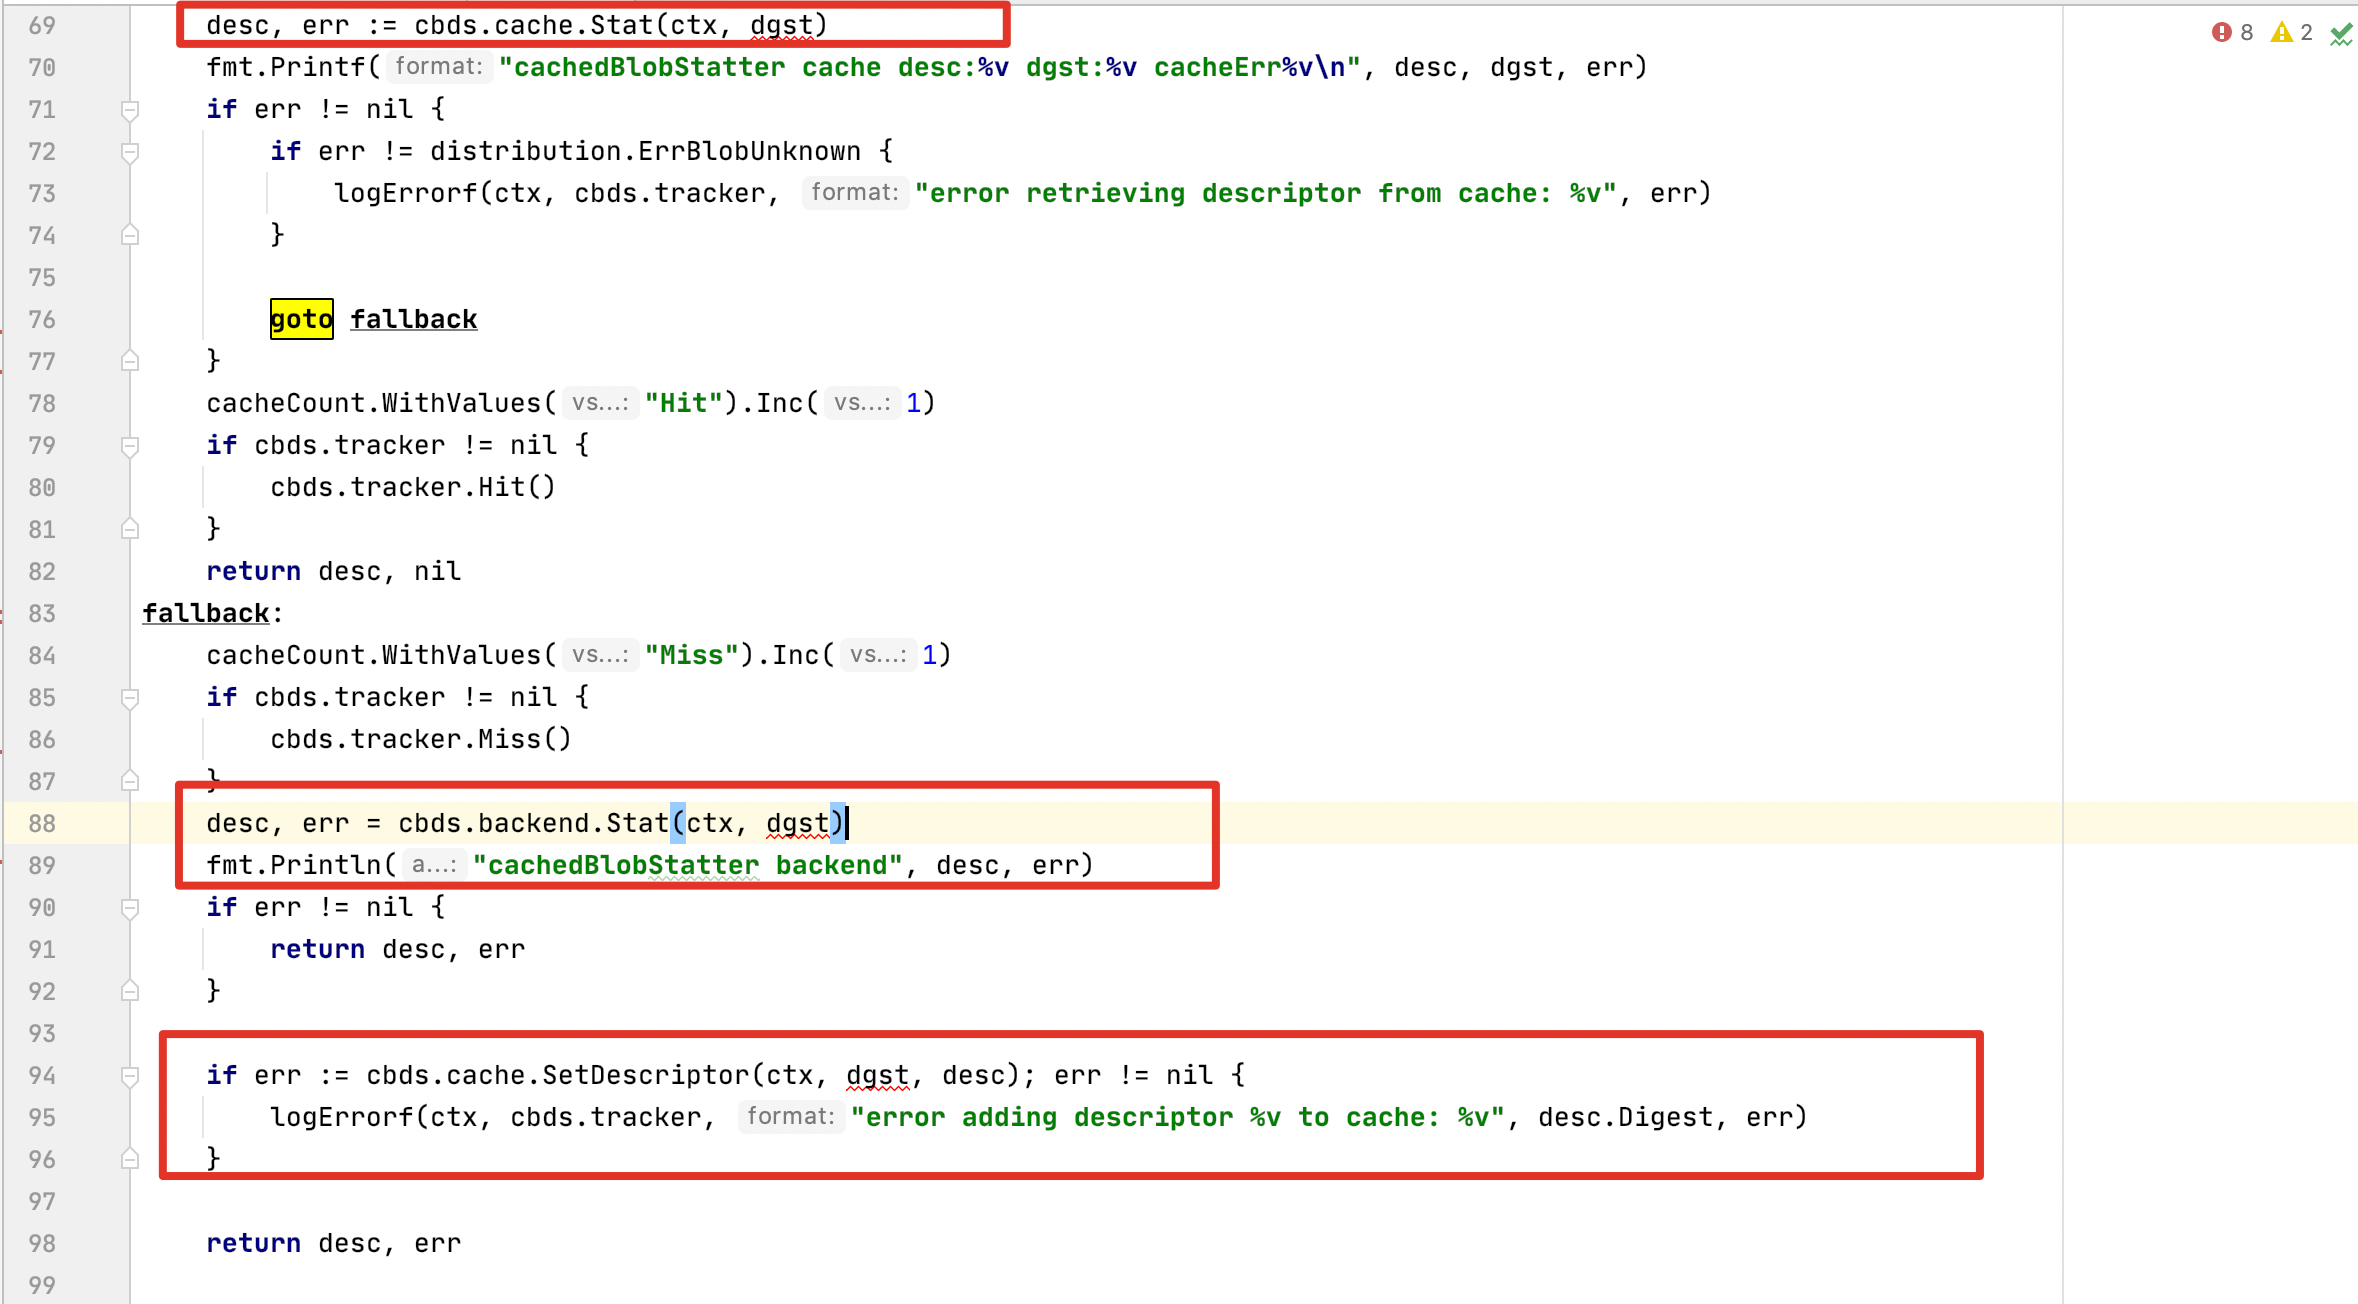Image resolution: width=2358 pixels, height=1304 pixels.
Task: Click the format: hint on line 70
Action: click(x=439, y=67)
